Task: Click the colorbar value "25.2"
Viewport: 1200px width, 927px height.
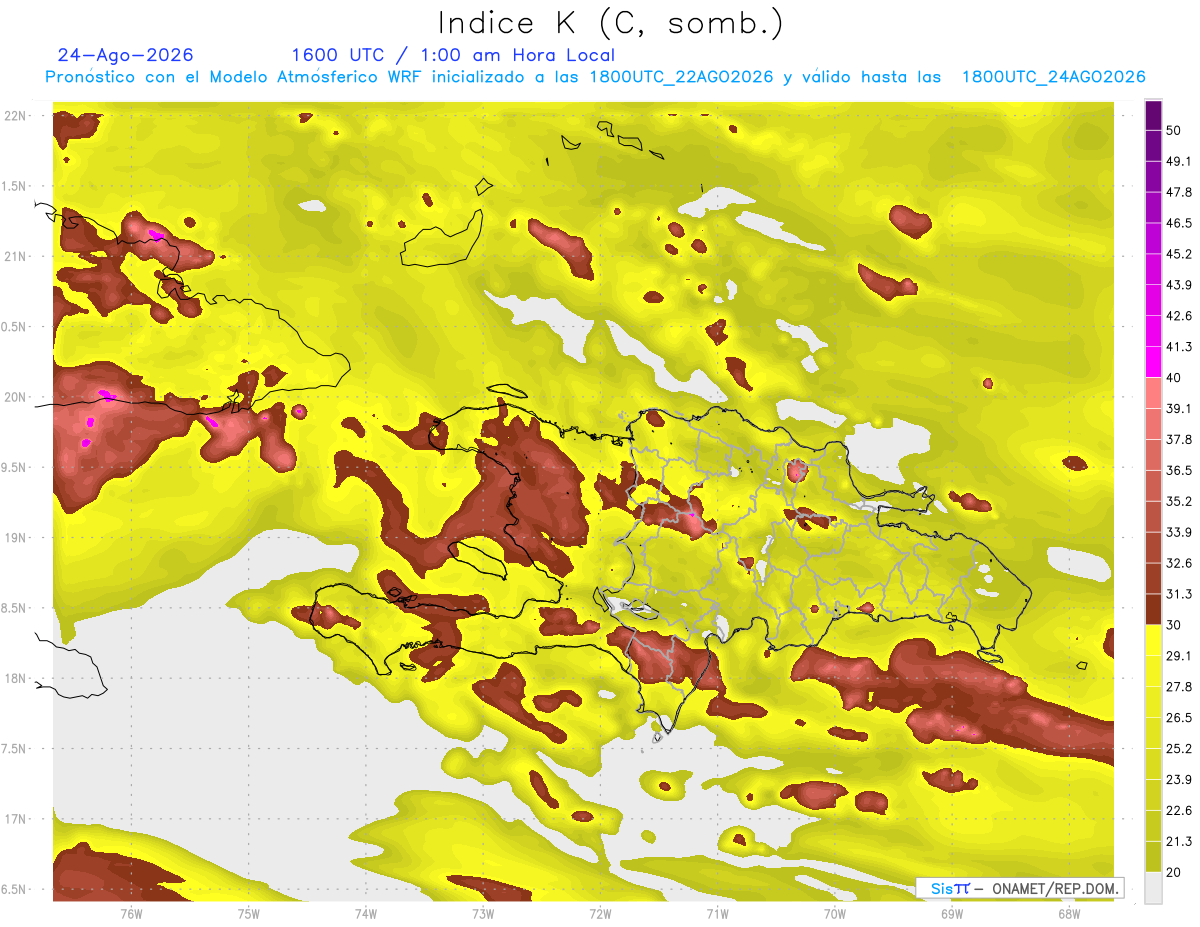Action: tap(1178, 749)
